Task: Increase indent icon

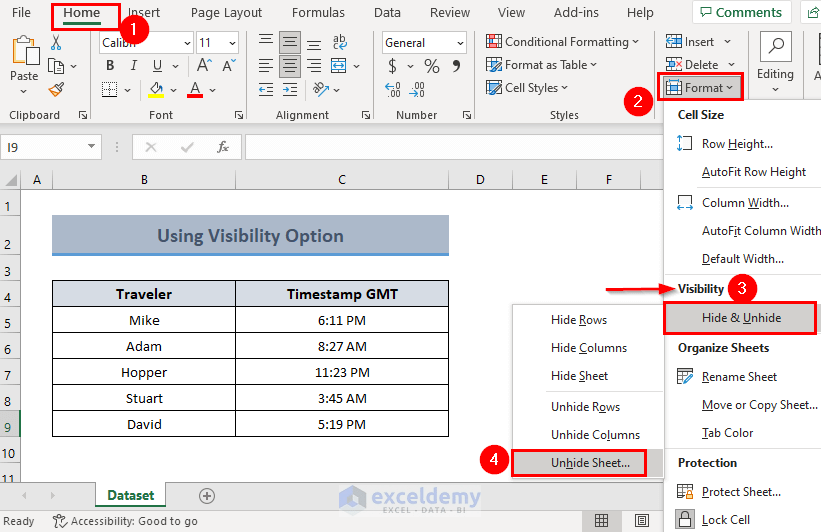Action: pos(290,90)
